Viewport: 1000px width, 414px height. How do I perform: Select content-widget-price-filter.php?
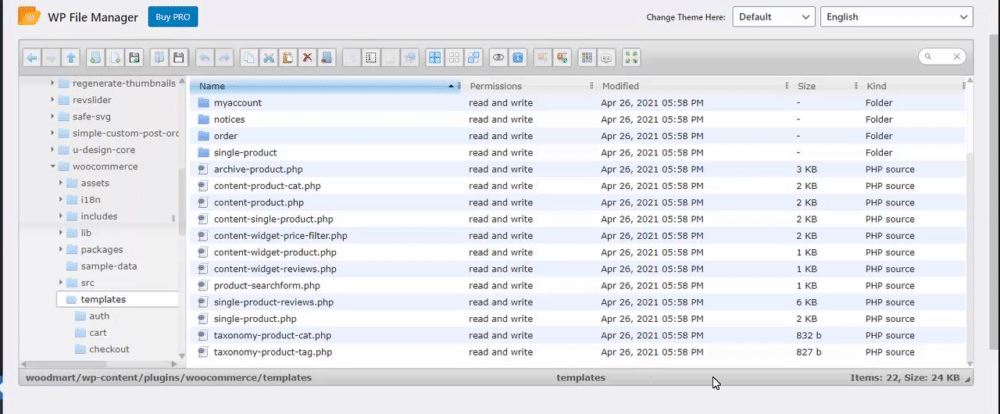pos(577,235)
